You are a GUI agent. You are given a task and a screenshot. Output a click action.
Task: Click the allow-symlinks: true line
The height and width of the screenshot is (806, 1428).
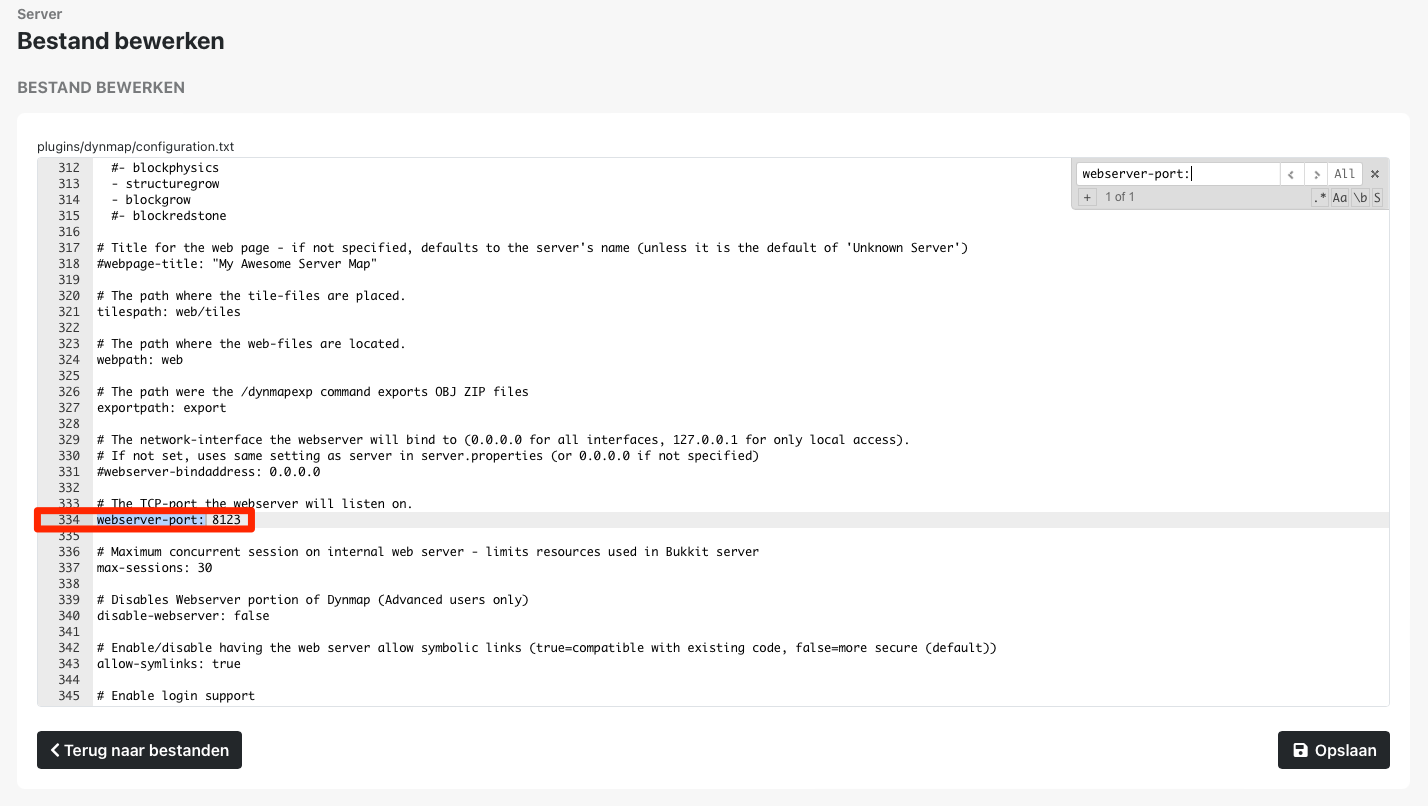point(168,664)
